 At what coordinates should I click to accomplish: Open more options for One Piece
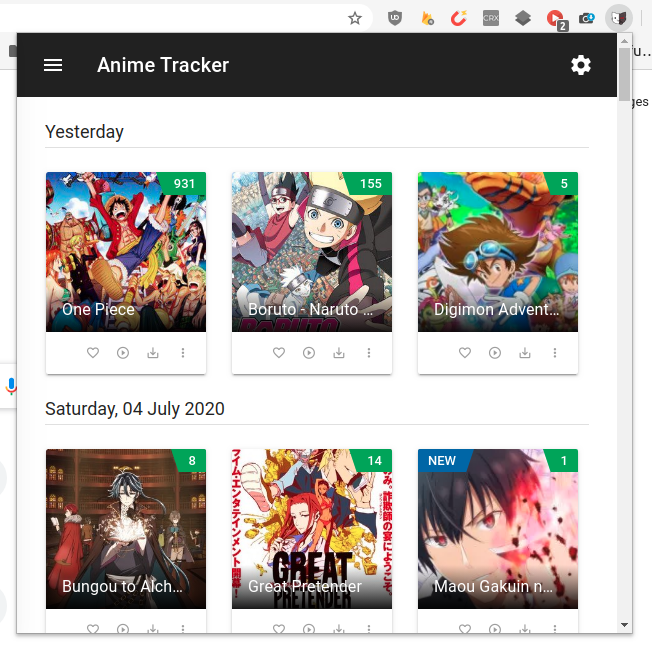point(183,353)
